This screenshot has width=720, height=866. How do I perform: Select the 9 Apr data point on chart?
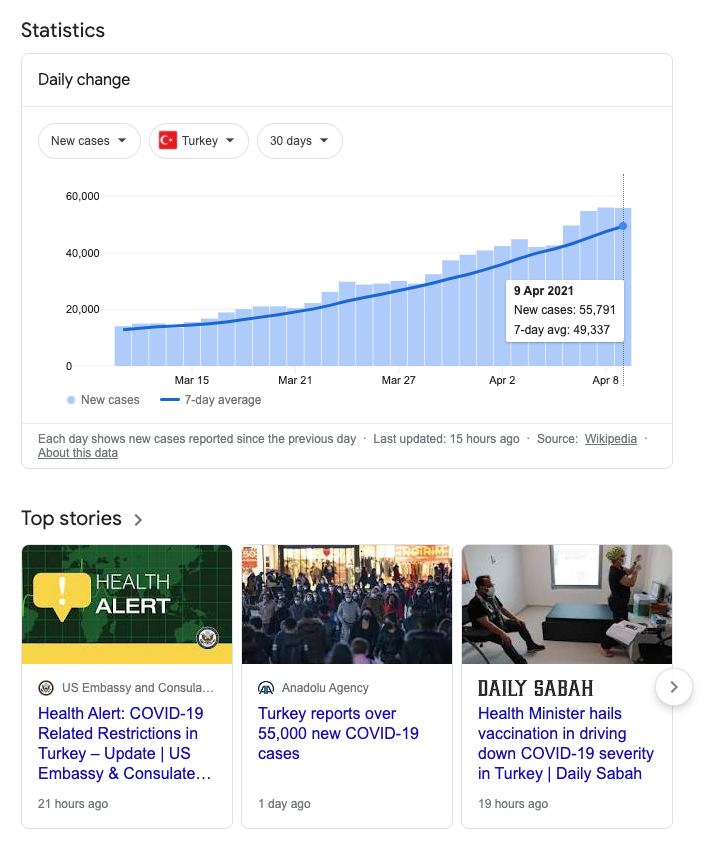pos(623,226)
